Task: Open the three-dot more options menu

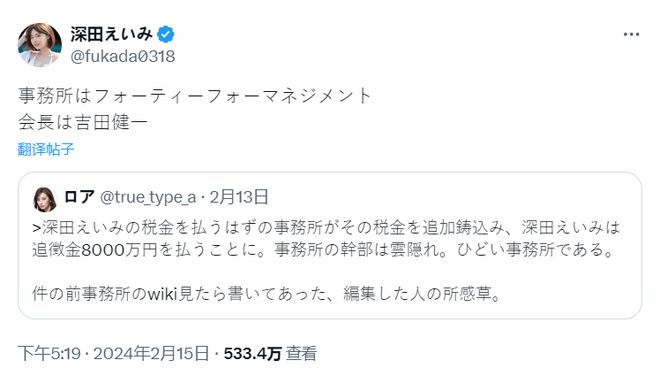Action: (x=631, y=35)
